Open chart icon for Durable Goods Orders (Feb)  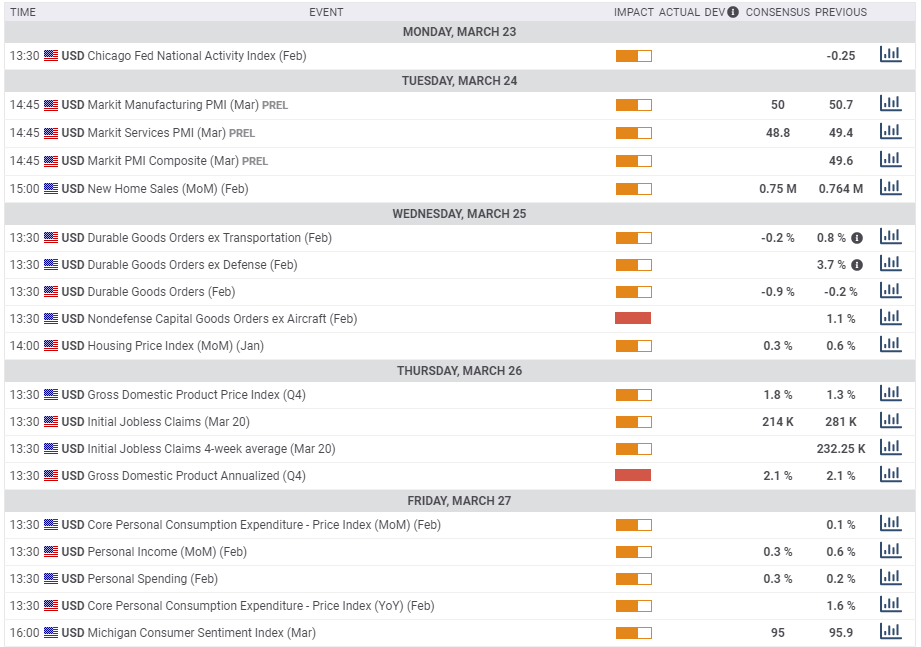[x=890, y=291]
